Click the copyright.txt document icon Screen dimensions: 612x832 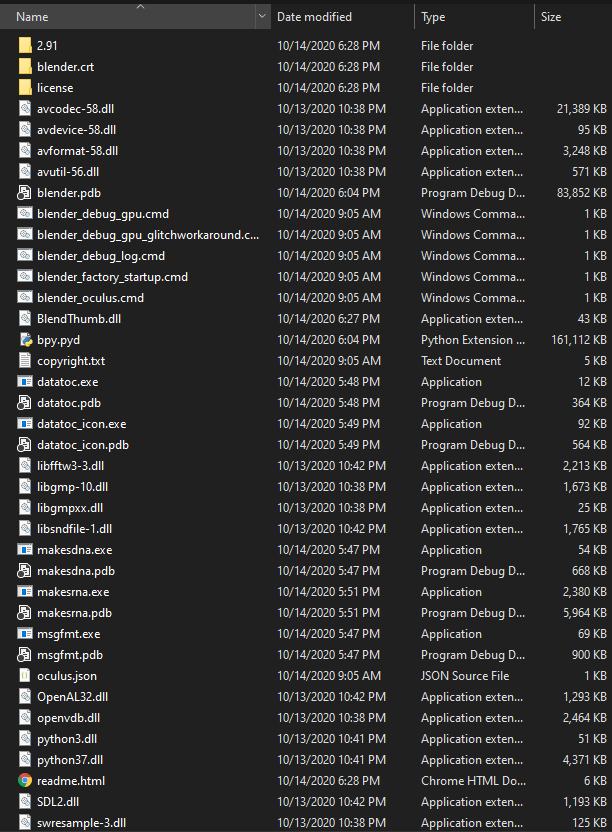click(x=25, y=361)
